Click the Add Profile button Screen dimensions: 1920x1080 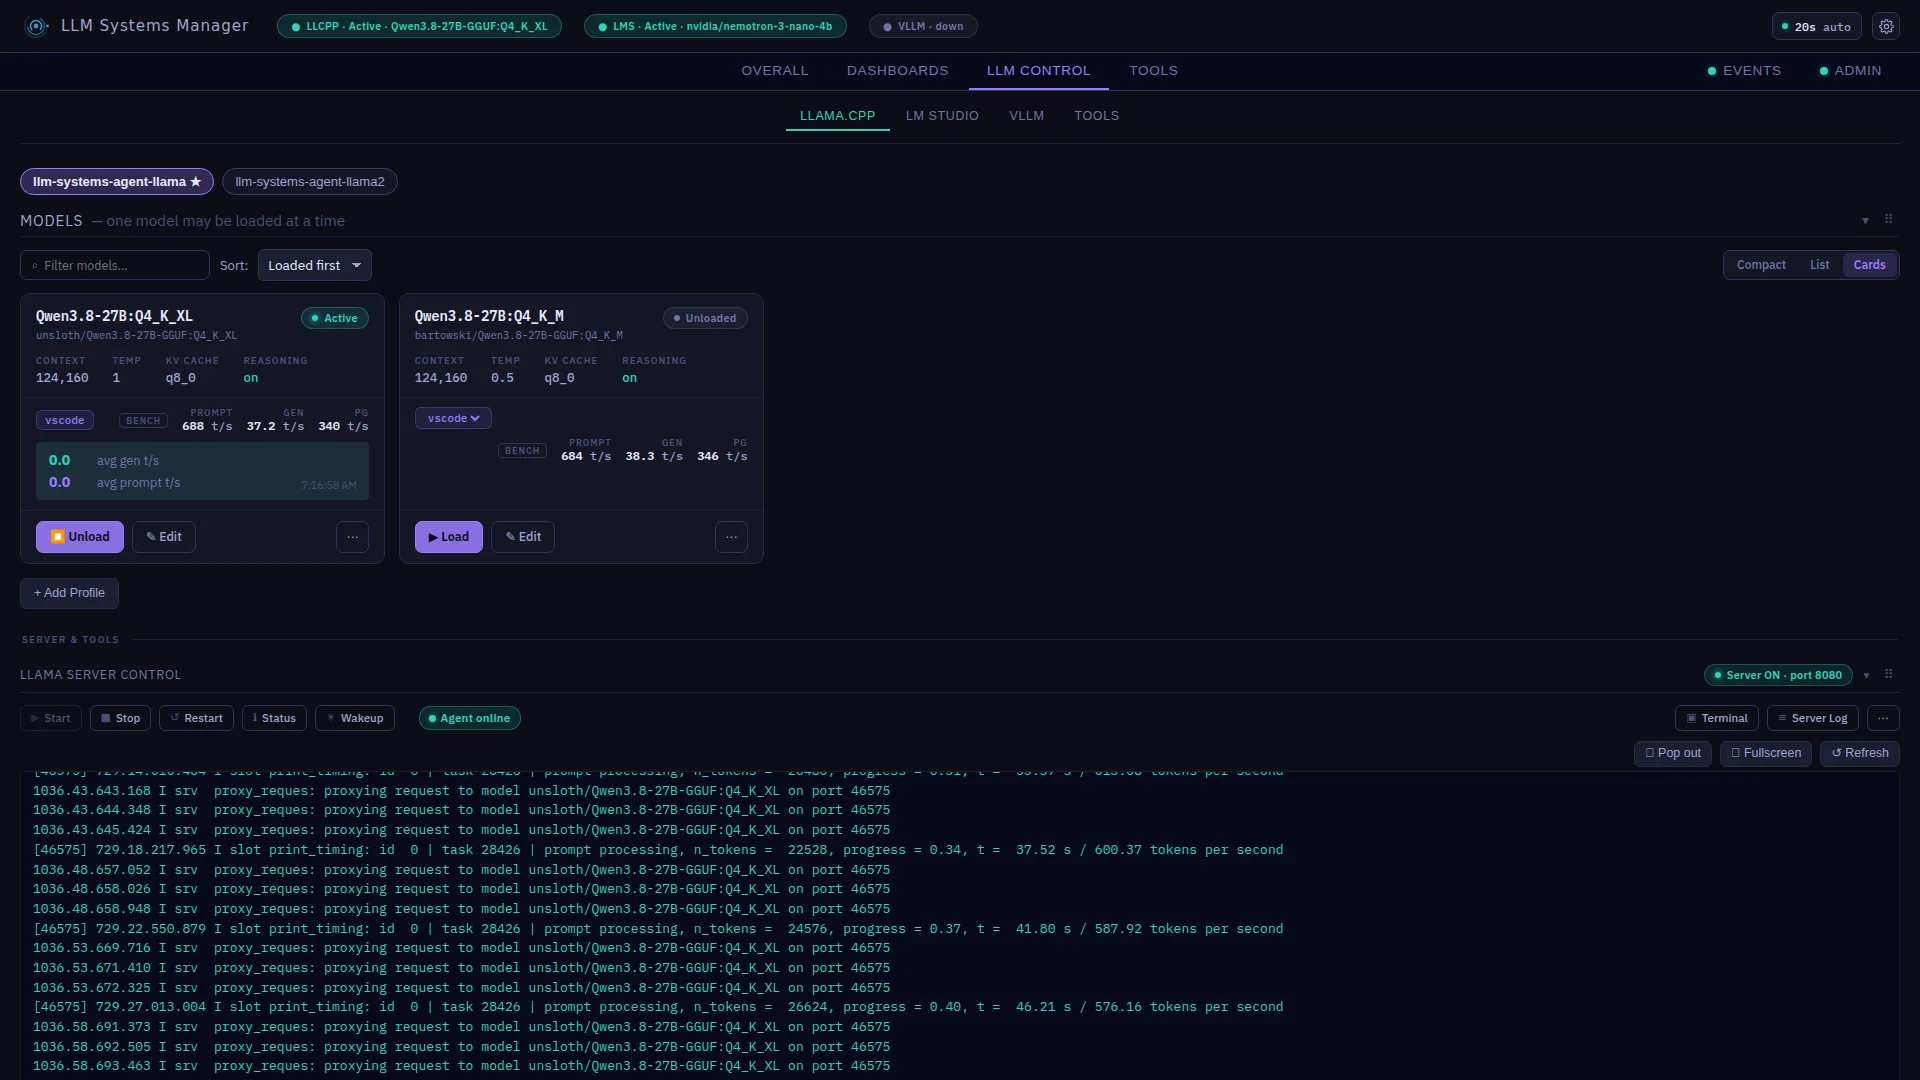click(69, 593)
